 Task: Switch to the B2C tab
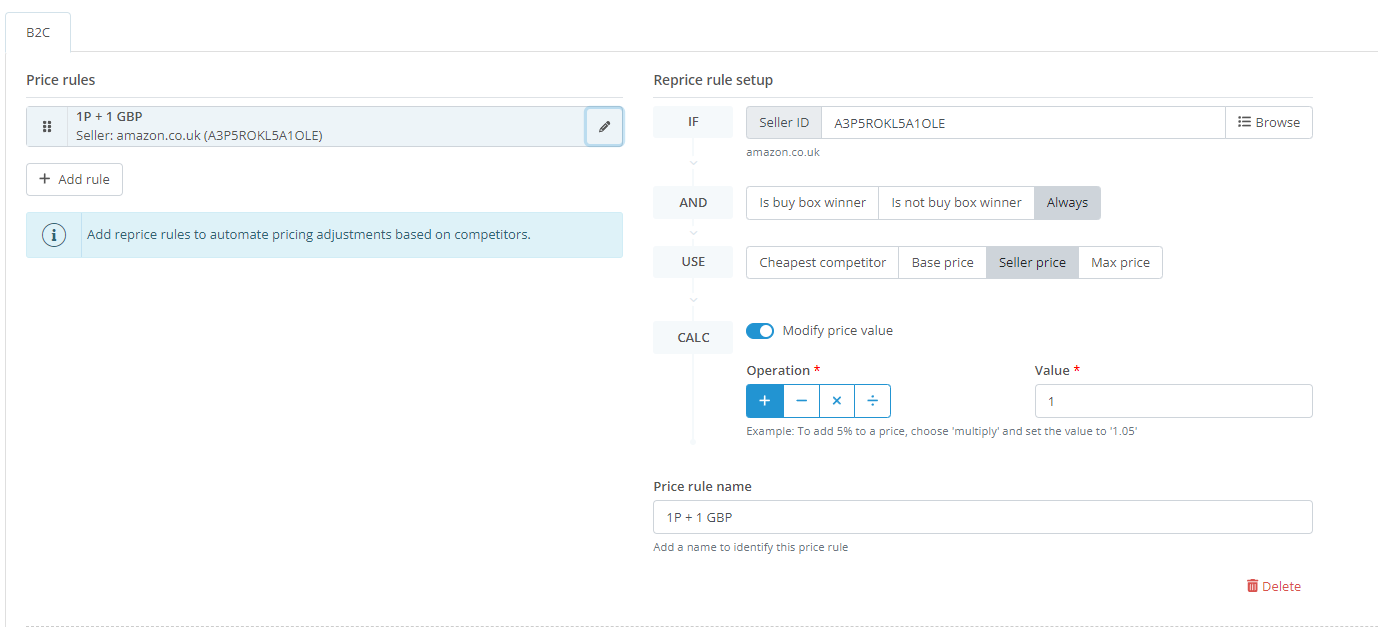38,32
